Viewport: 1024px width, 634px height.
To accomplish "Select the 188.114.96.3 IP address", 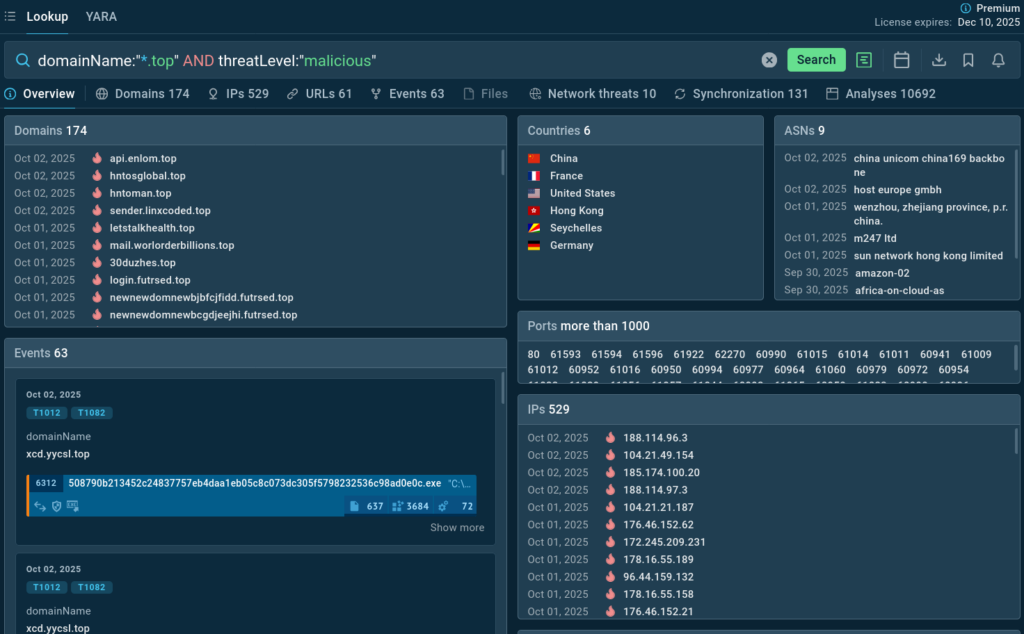I will click(x=655, y=438).
